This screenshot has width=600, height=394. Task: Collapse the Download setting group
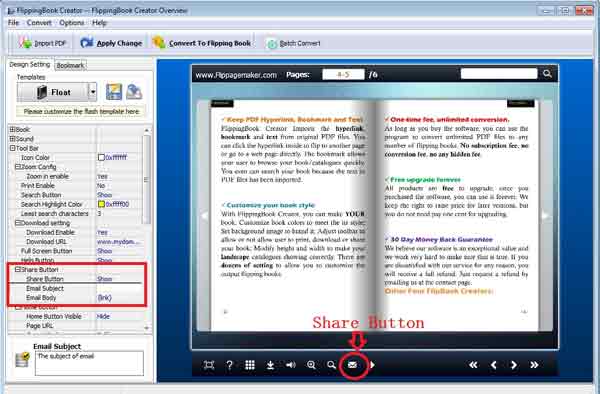pyautogui.click(x=18, y=223)
